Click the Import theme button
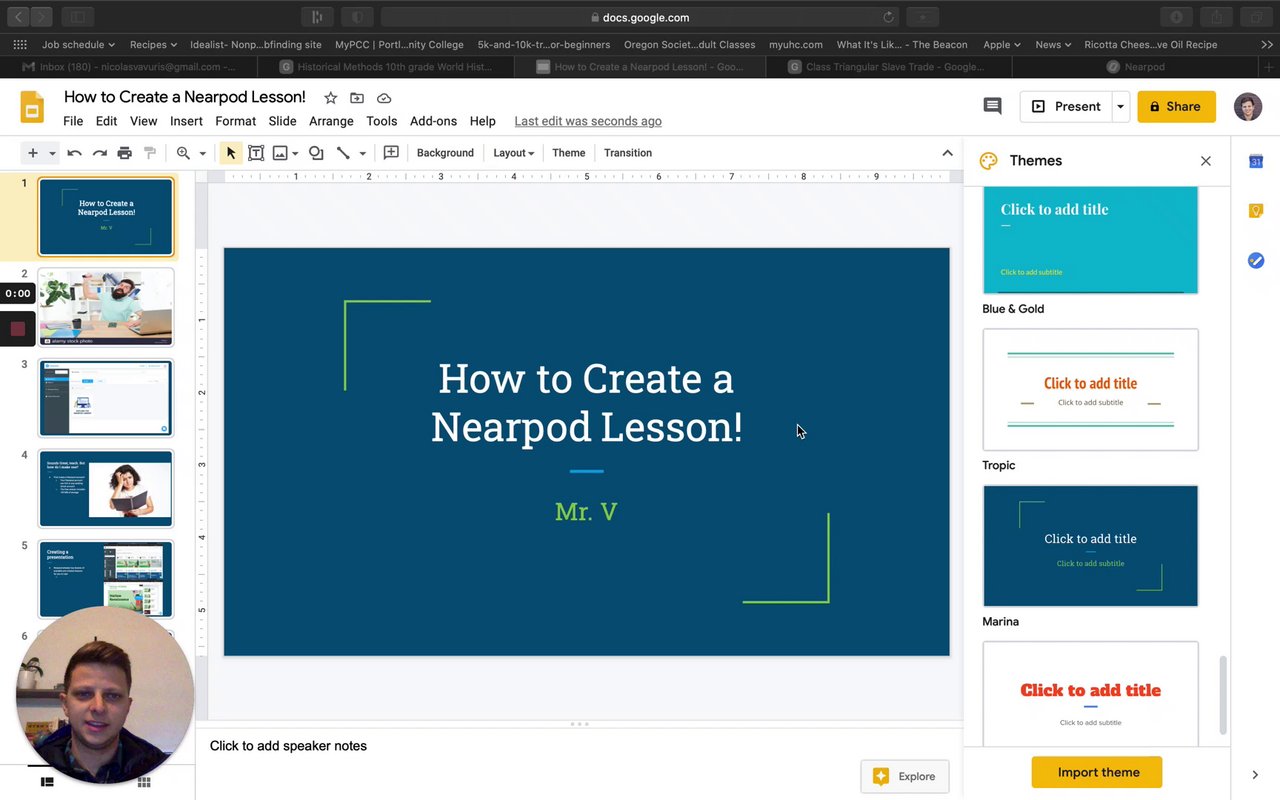 coord(1097,772)
